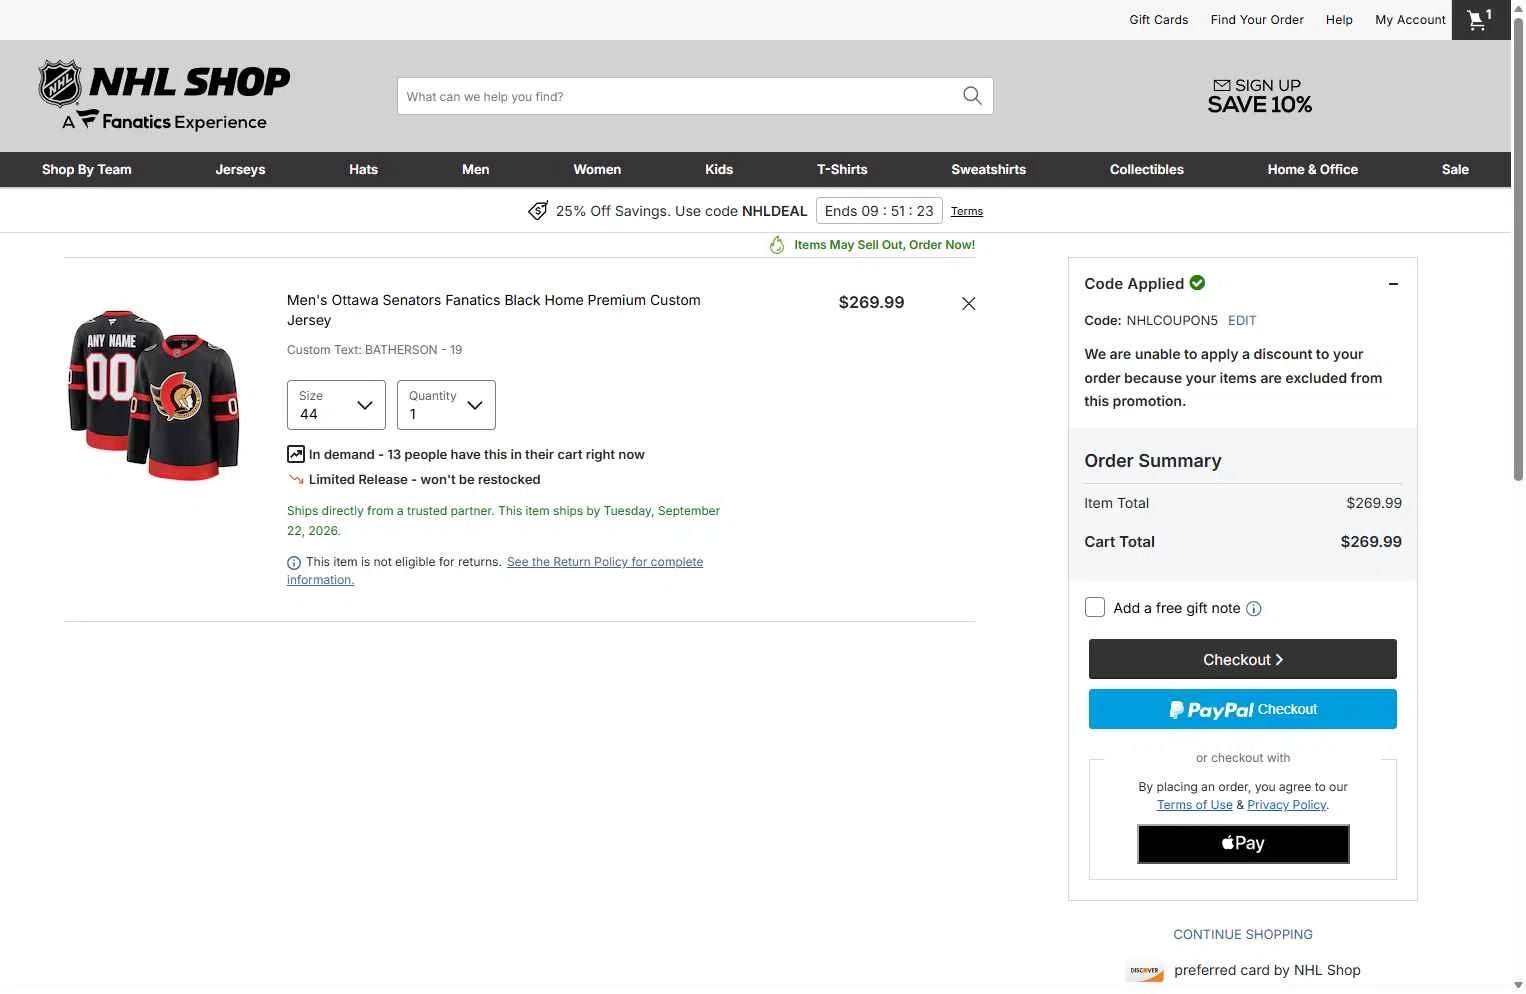The width and height of the screenshot is (1526, 994).
Task: Click the EDIT coupon code link
Action: click(x=1242, y=321)
